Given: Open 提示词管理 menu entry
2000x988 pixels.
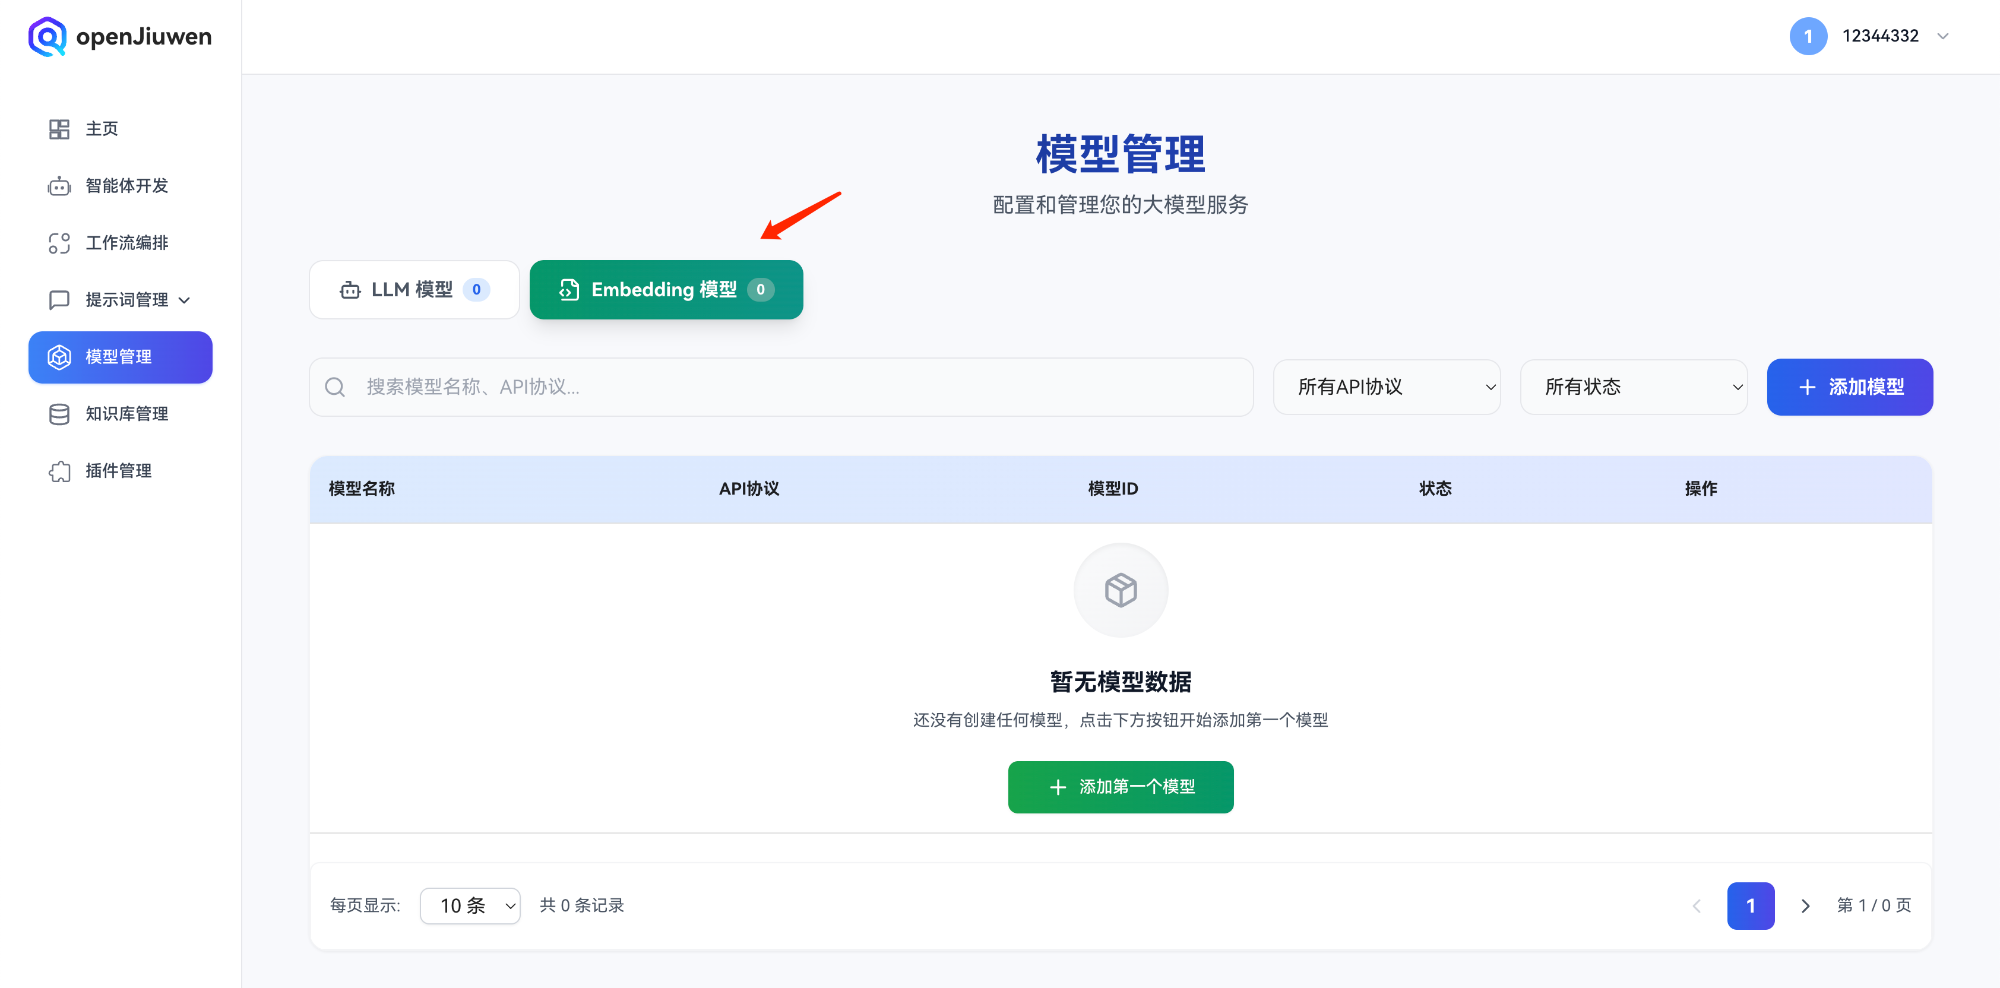Looking at the screenshot, I should (120, 300).
